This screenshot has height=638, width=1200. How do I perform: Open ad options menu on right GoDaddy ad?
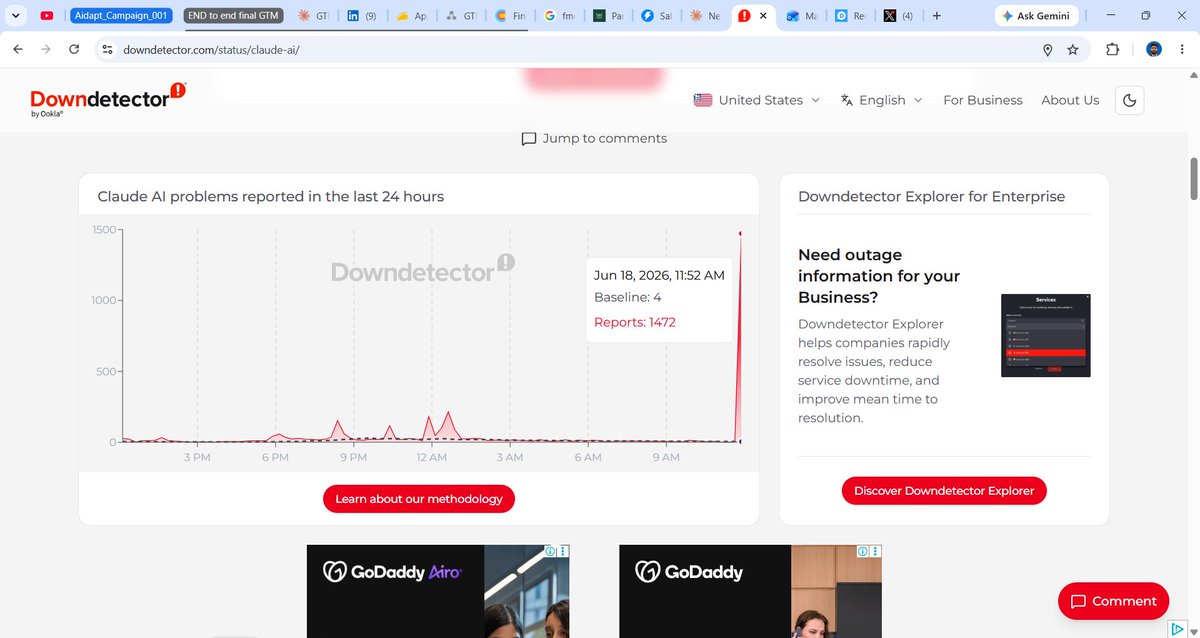[x=876, y=551]
